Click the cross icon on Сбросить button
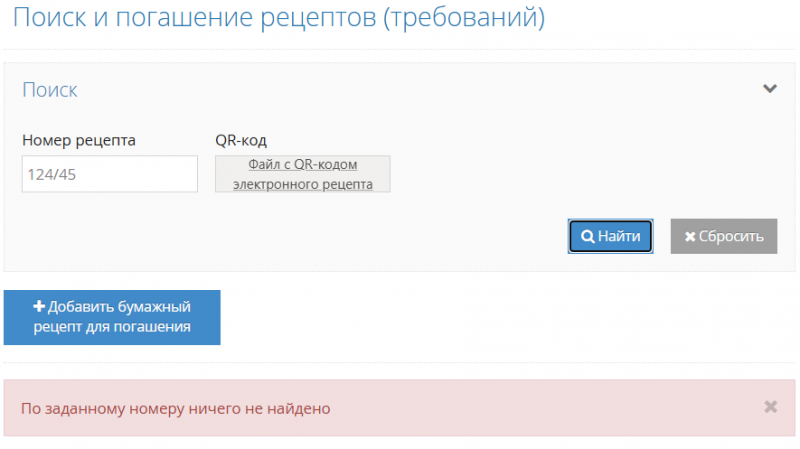The height and width of the screenshot is (449, 800). click(690, 237)
